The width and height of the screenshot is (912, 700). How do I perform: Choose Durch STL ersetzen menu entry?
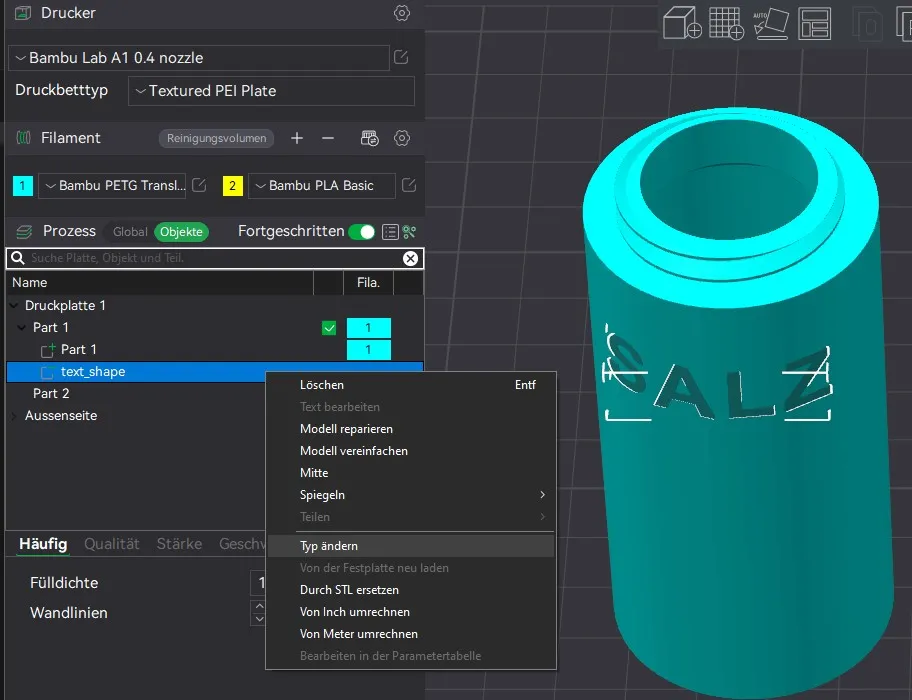412,590
